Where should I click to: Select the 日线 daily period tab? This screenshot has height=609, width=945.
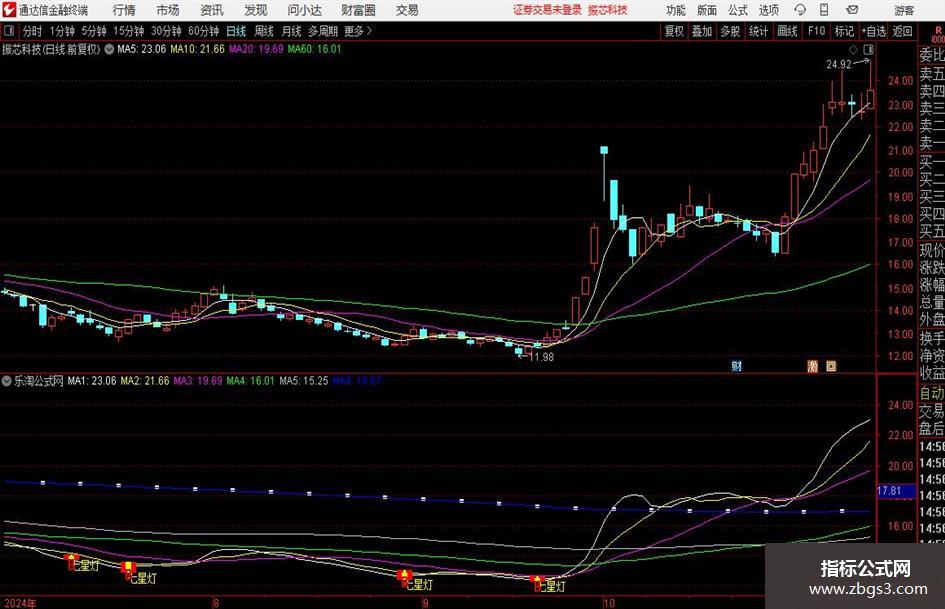[236, 31]
